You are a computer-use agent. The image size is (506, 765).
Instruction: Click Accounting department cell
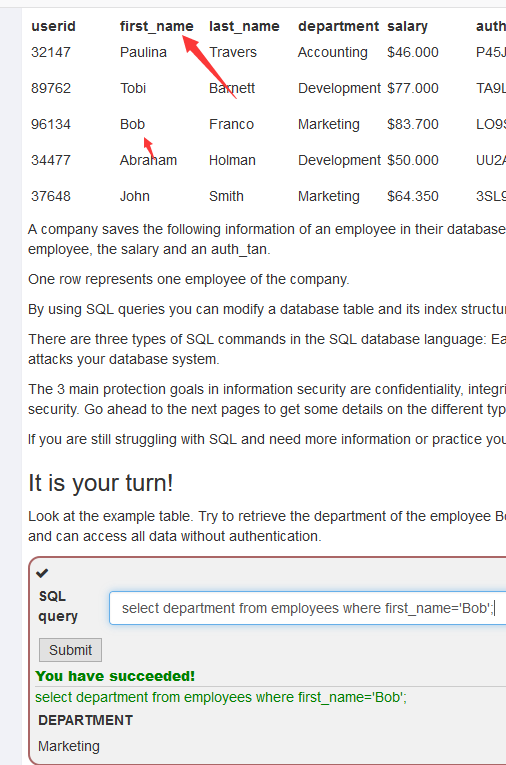333,52
